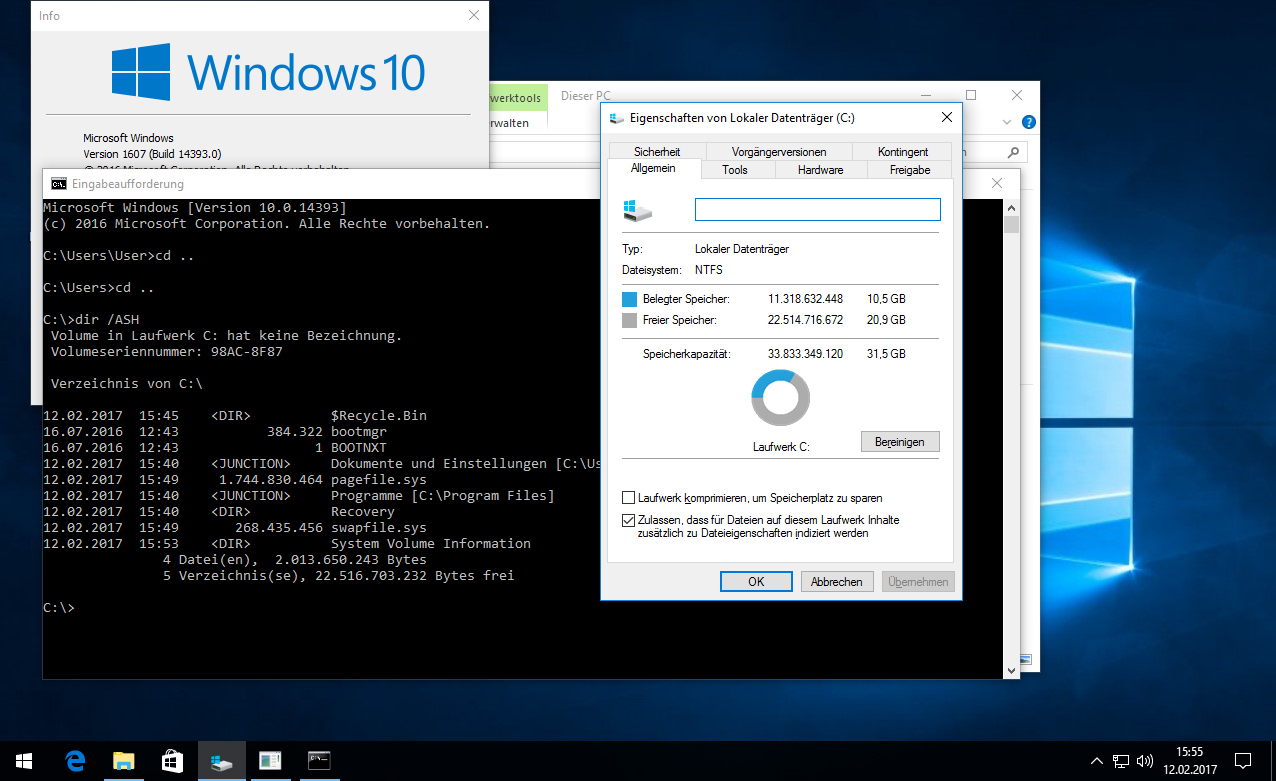Switch to the Freigabe tab
Image resolution: width=1276 pixels, height=781 pixels.
tap(911, 170)
